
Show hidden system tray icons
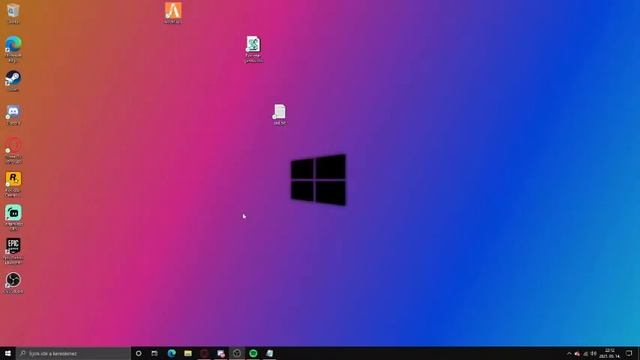pos(569,353)
